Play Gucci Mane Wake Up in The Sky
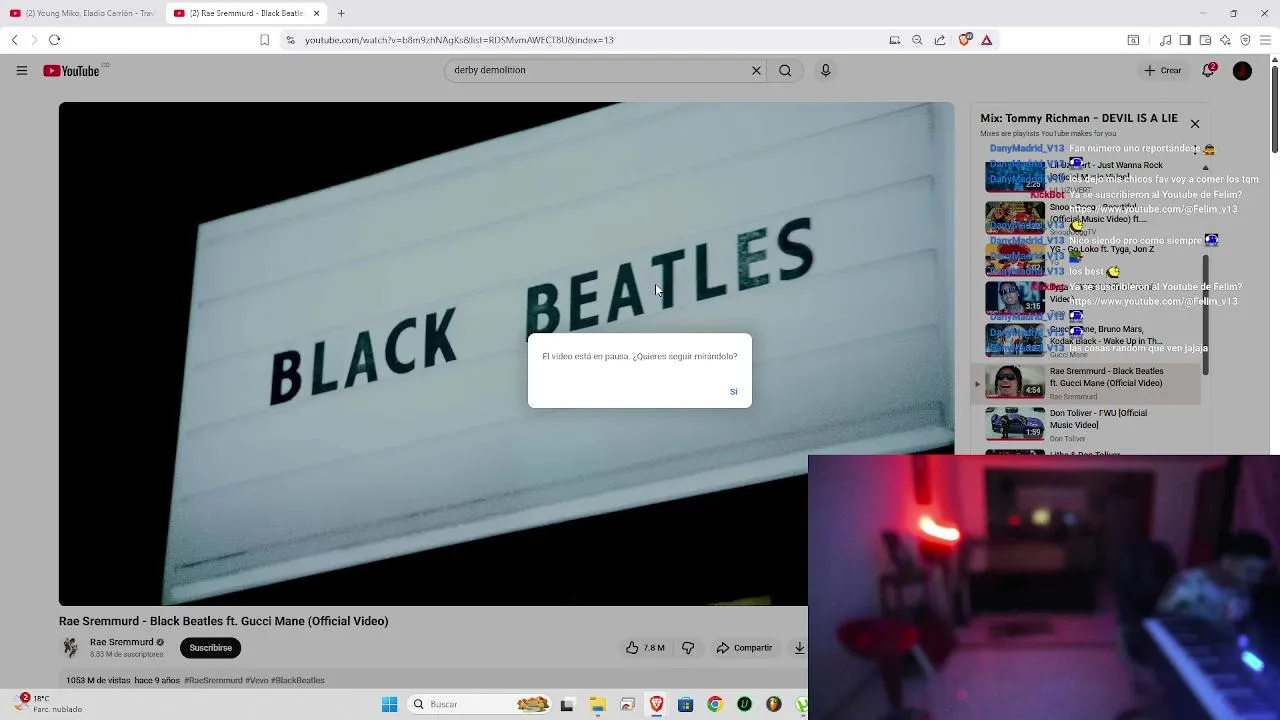The height and width of the screenshot is (720, 1280). [x=1085, y=341]
